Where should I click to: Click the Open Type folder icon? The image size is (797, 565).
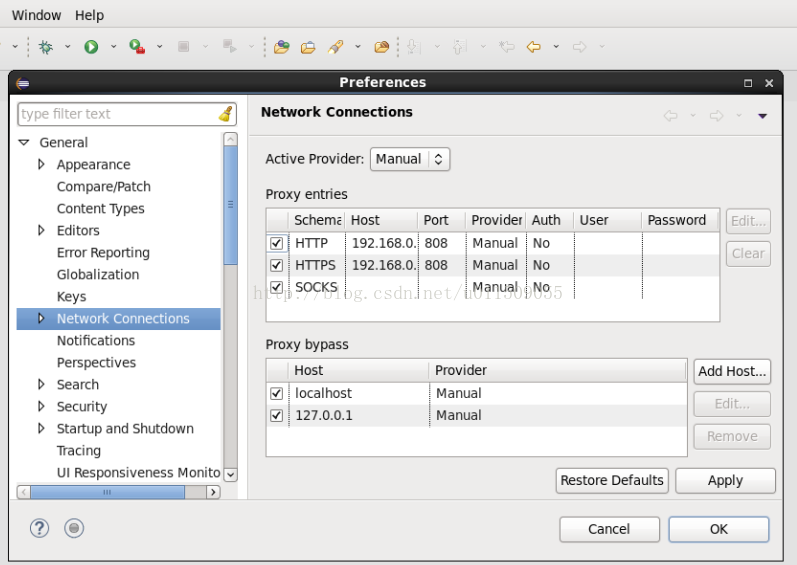[x=308, y=47]
